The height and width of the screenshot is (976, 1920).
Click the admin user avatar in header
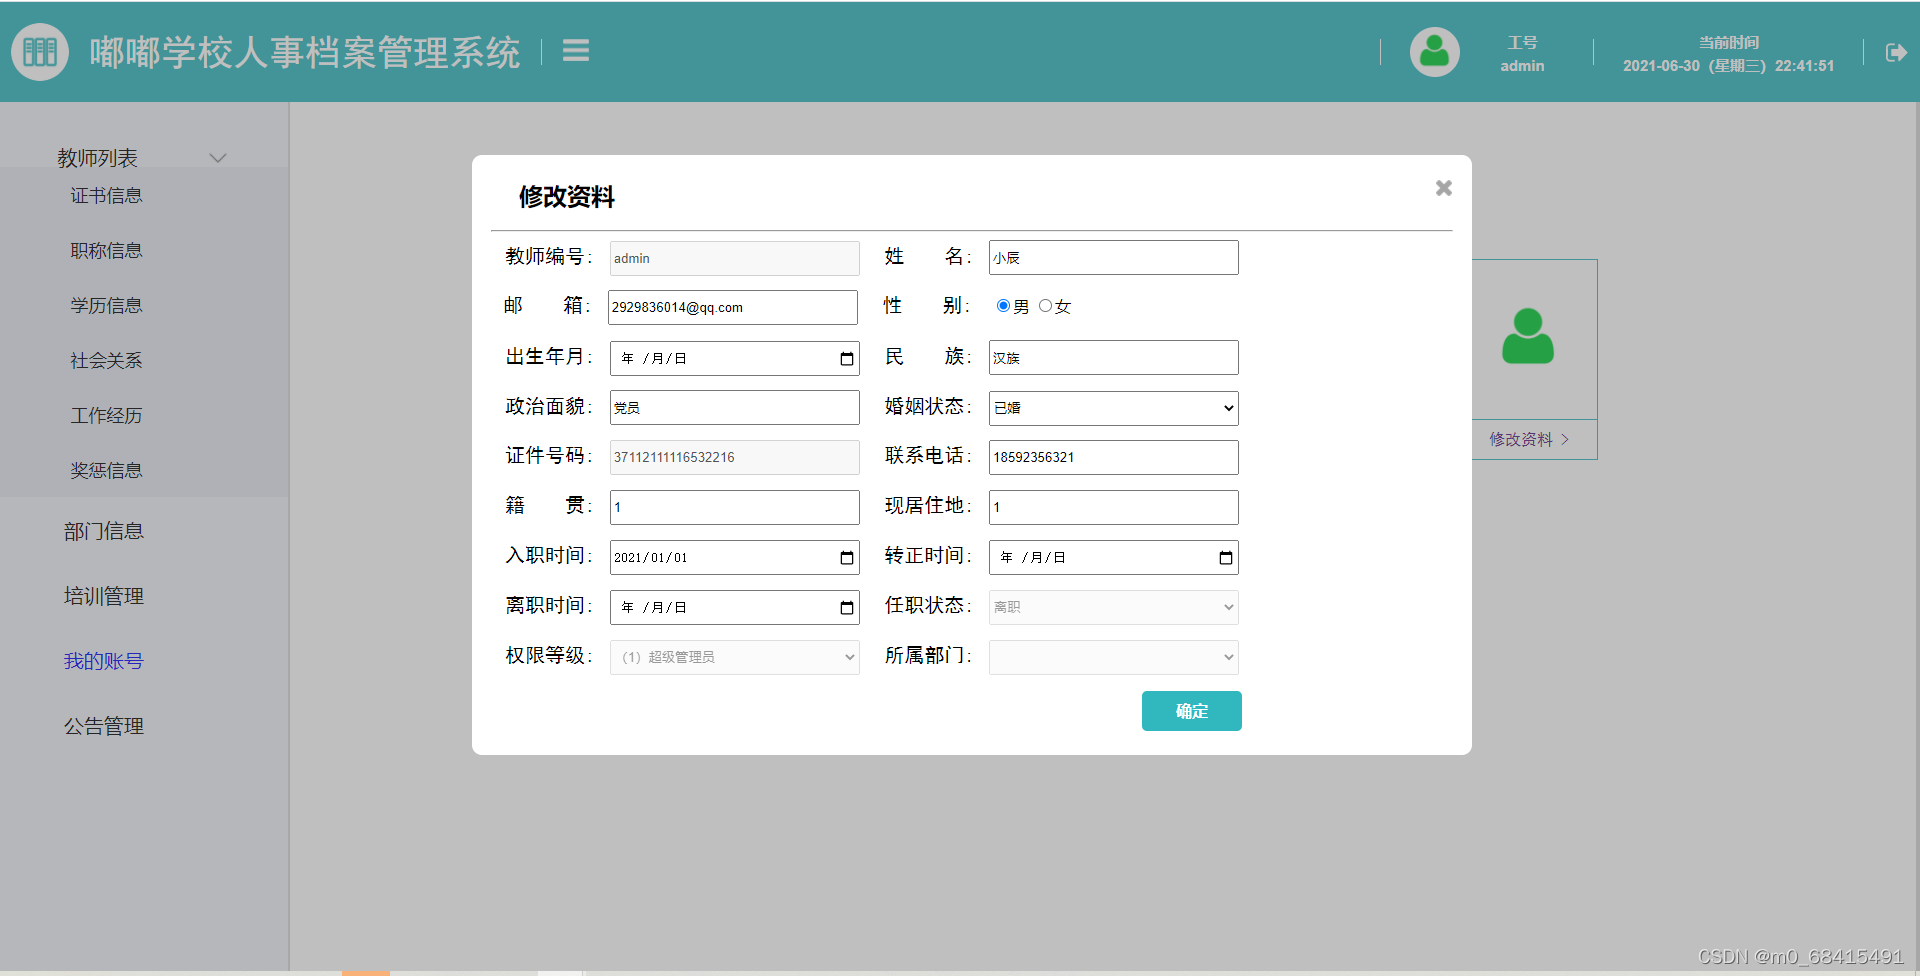[1434, 51]
